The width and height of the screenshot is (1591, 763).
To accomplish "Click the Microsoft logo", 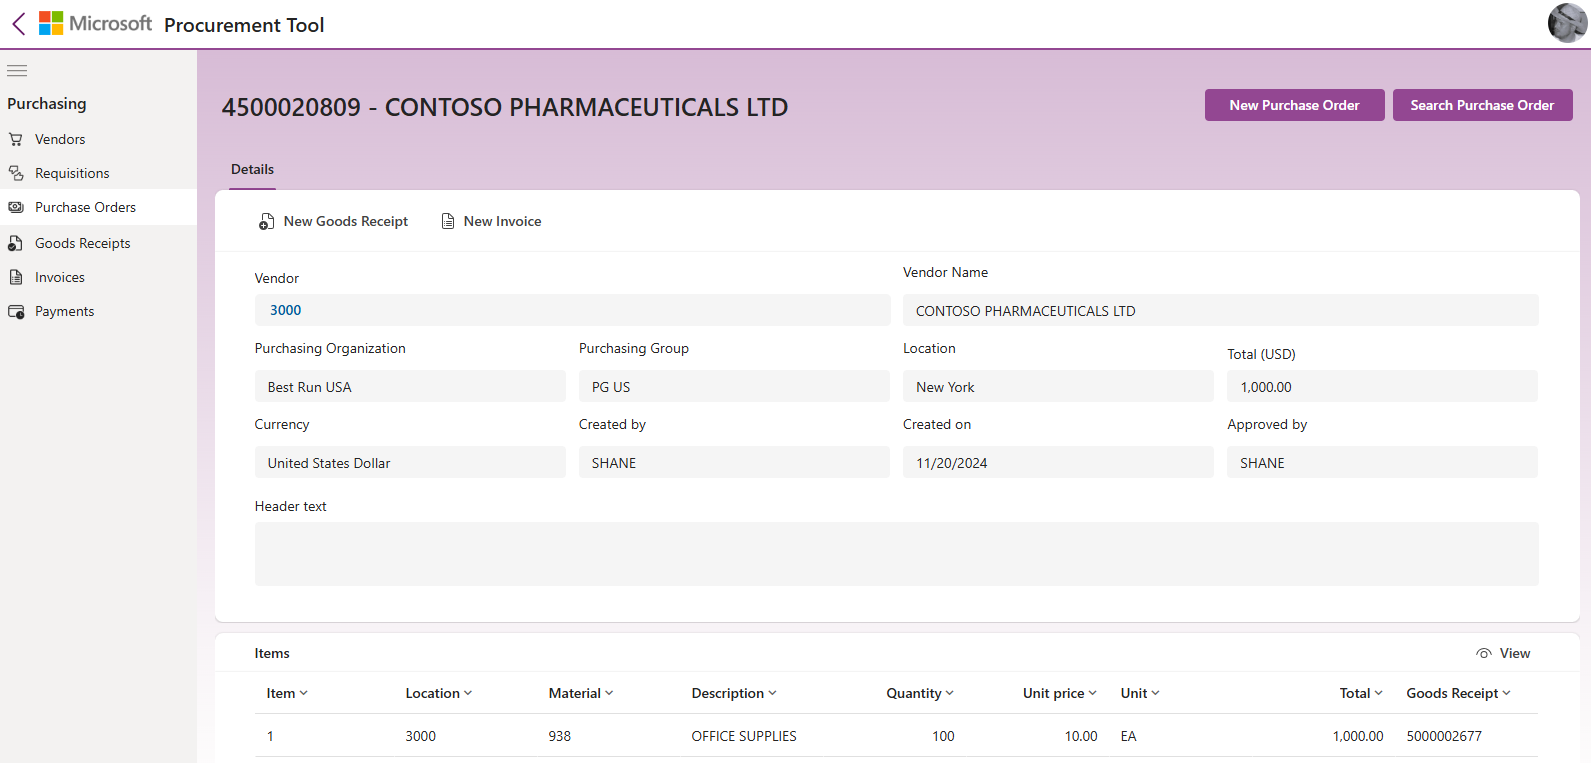I will coord(95,23).
